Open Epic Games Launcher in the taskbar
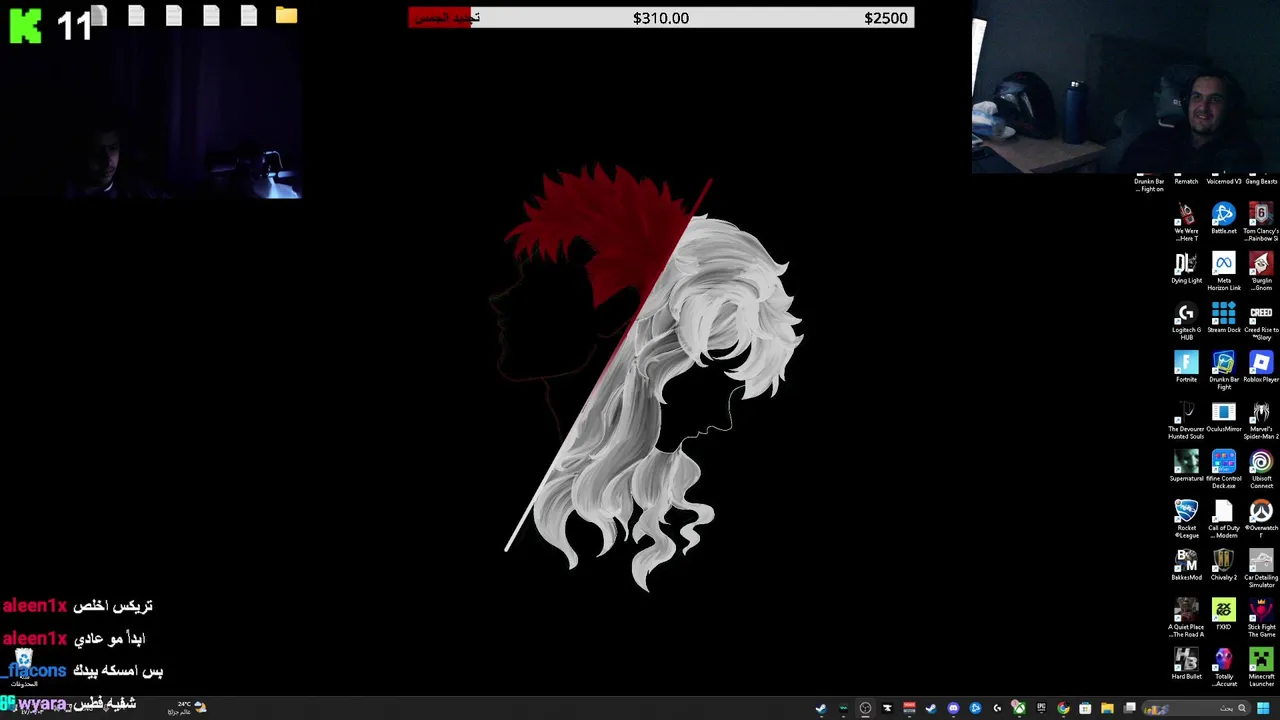This screenshot has height=720, width=1280. point(1041,708)
